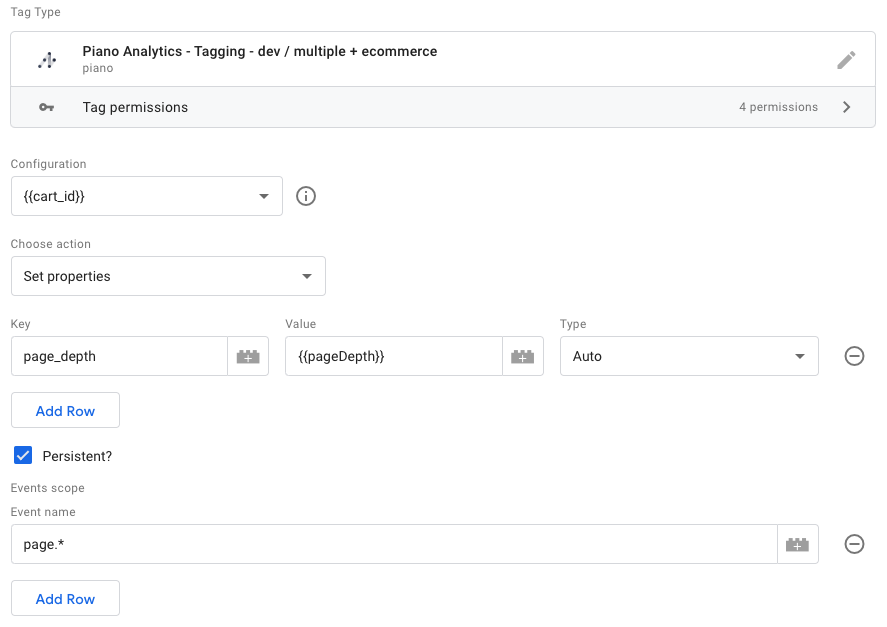Click the info icon next to Configuration

[307, 196]
